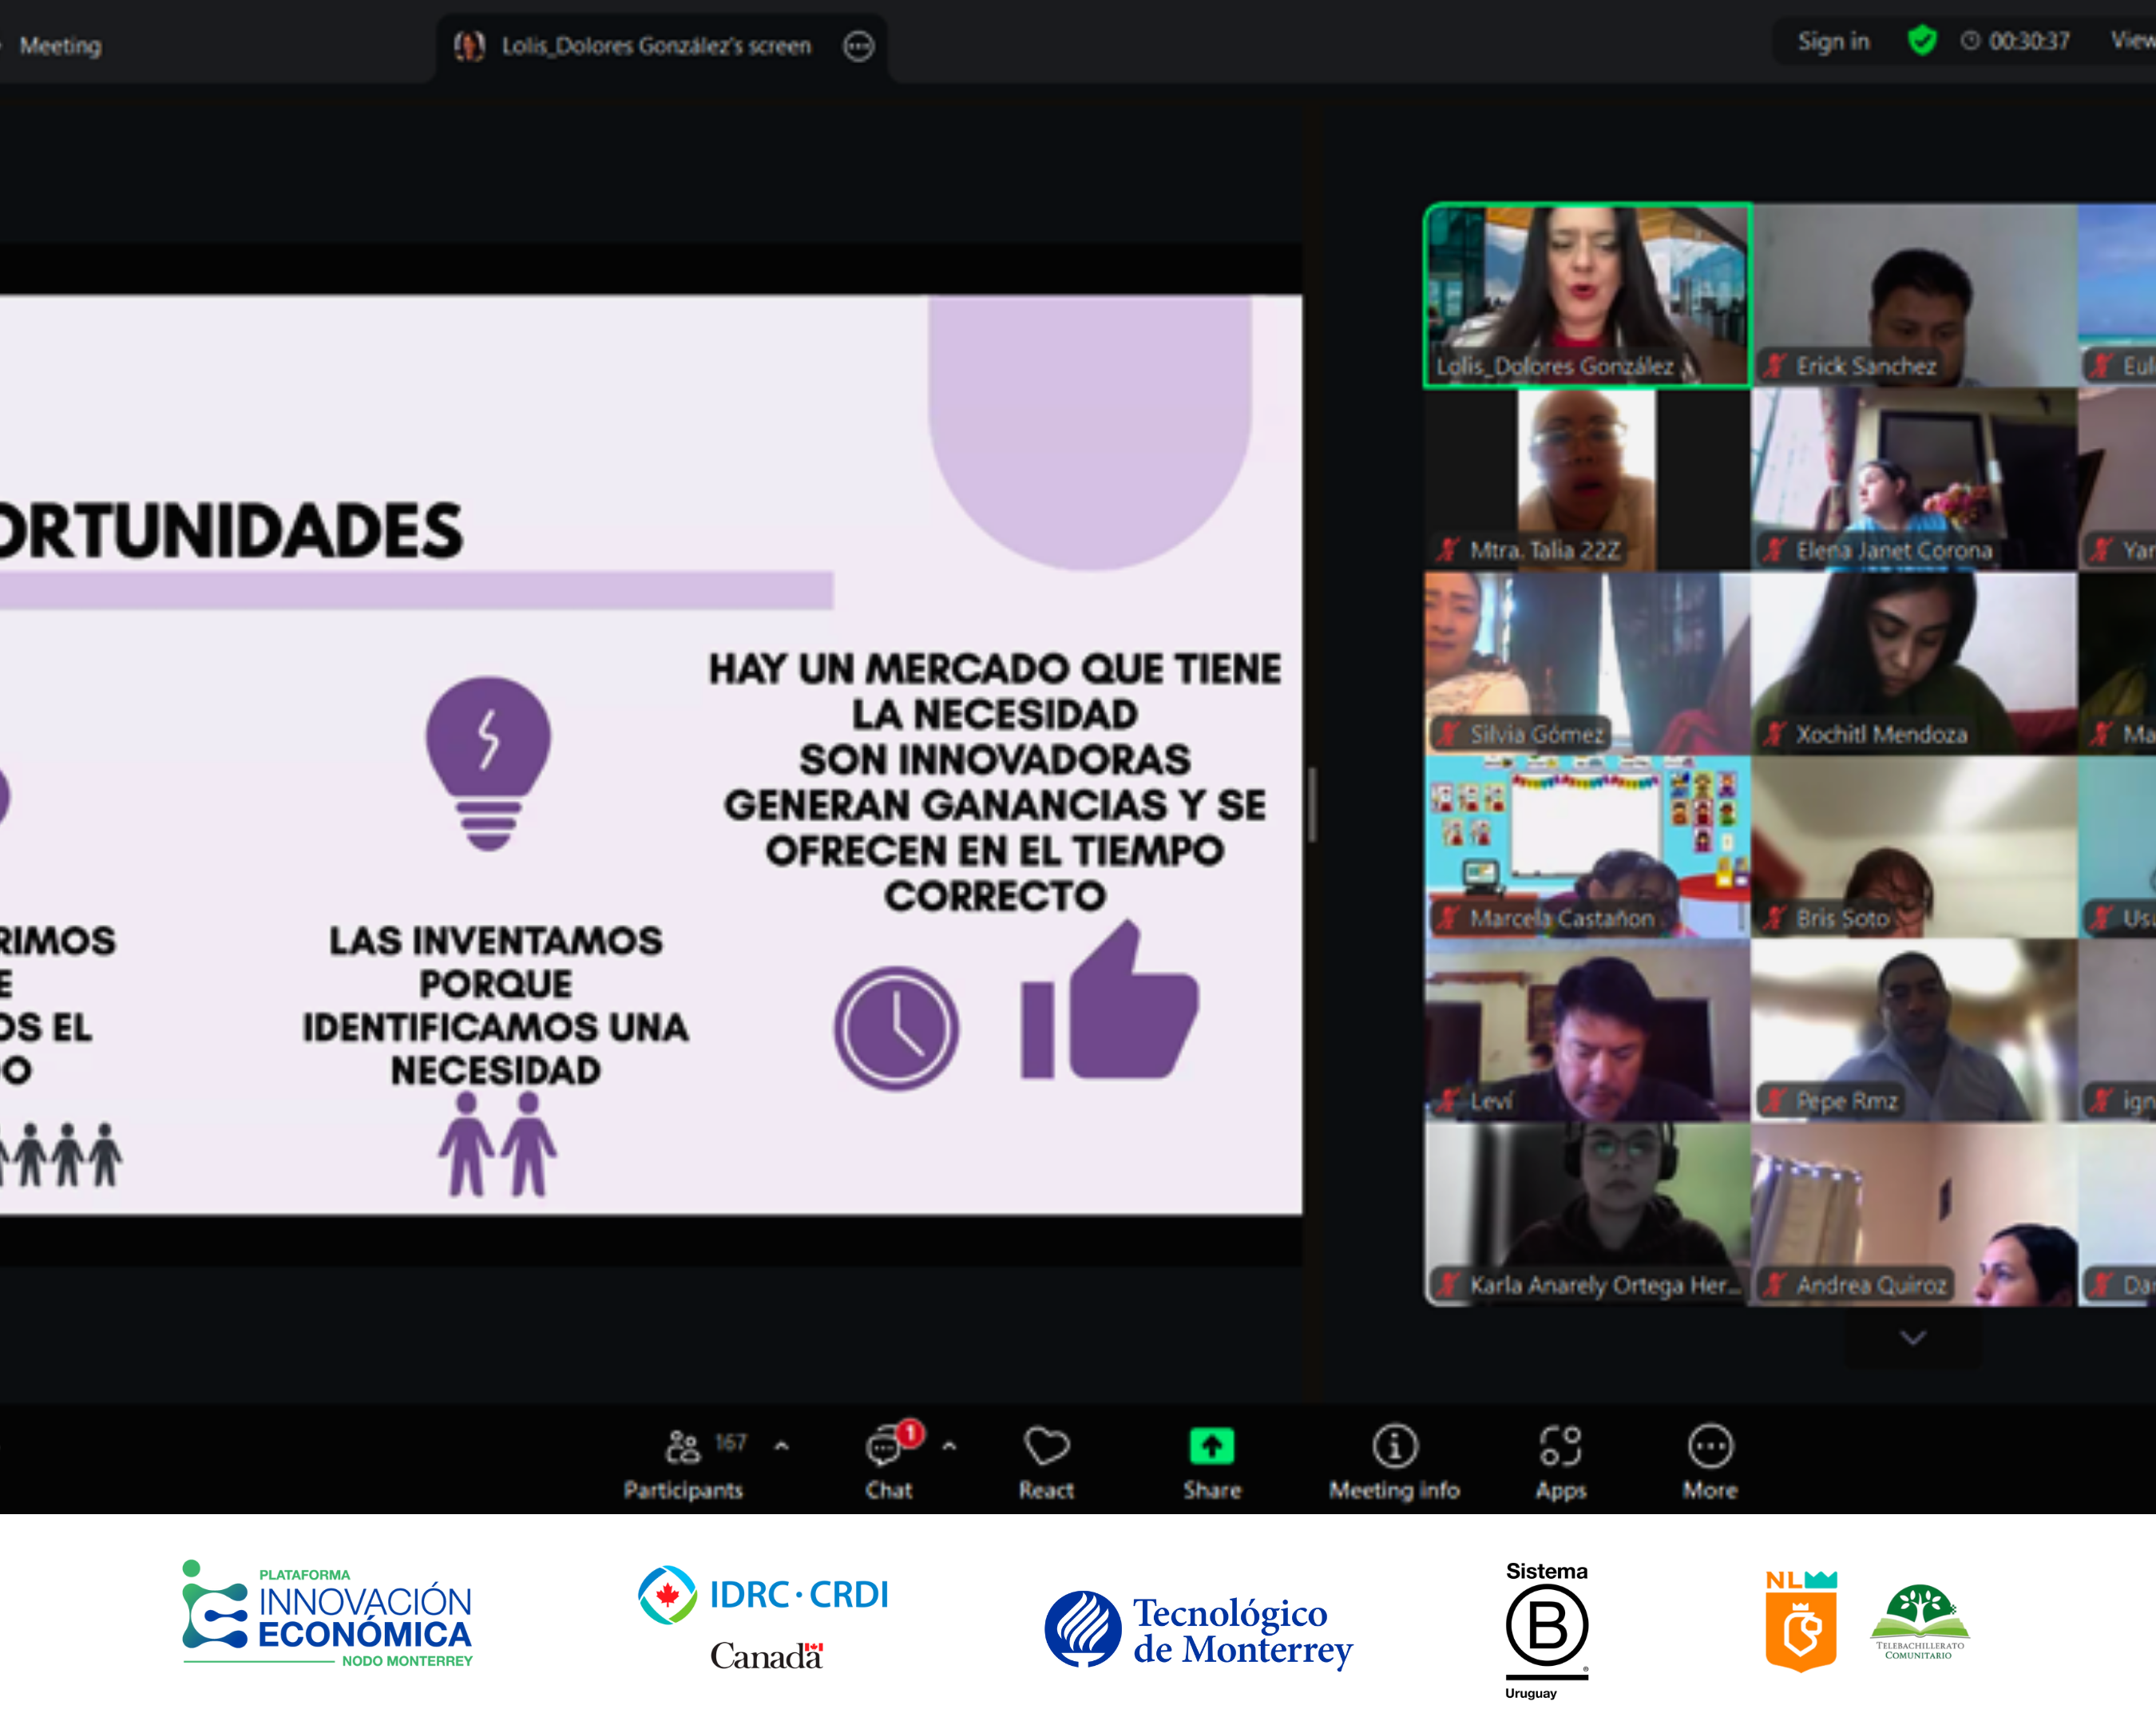The width and height of the screenshot is (2156, 1725).
Task: Collapse the video gallery with the down chevron
Action: coord(1913,1338)
